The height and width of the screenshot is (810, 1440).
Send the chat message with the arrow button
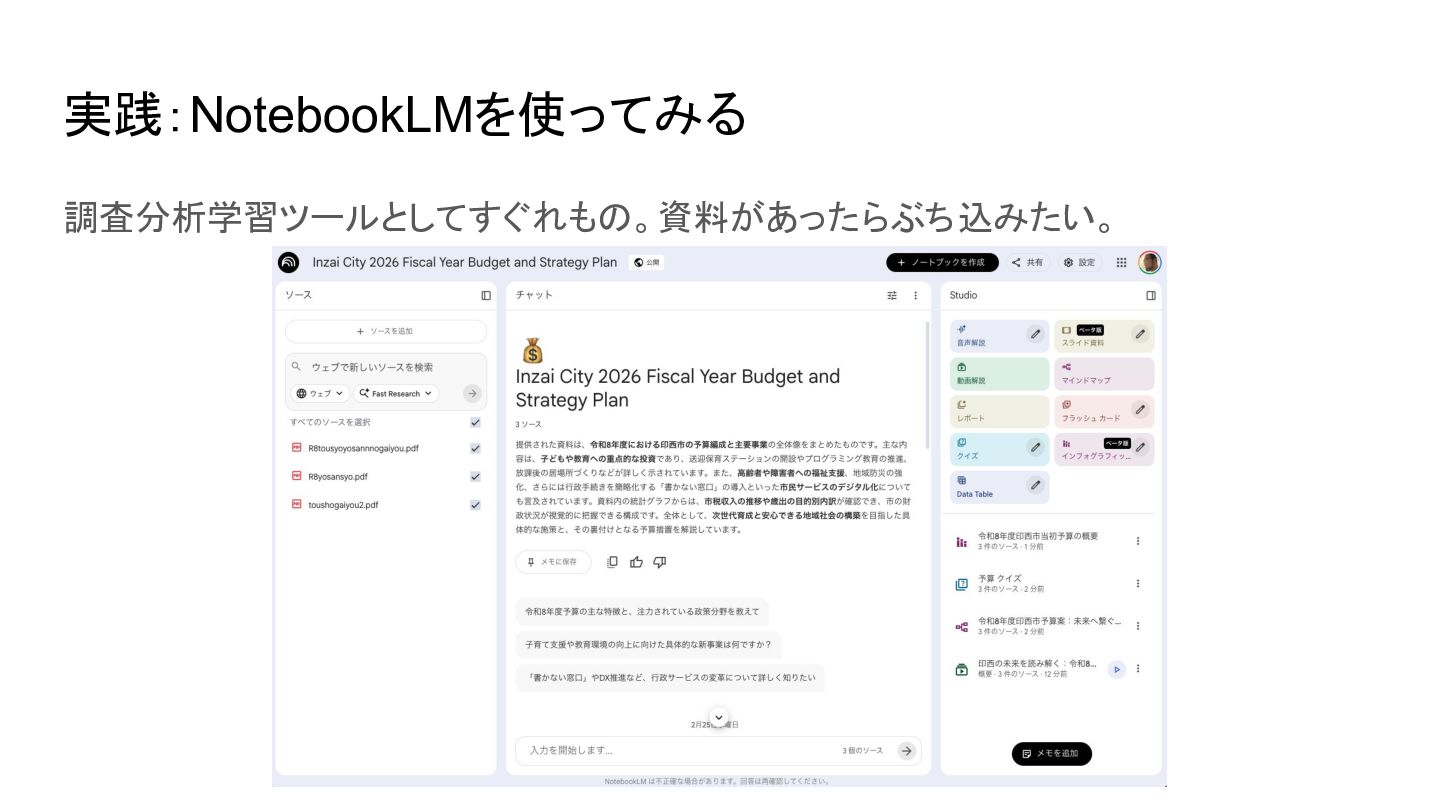click(x=906, y=751)
